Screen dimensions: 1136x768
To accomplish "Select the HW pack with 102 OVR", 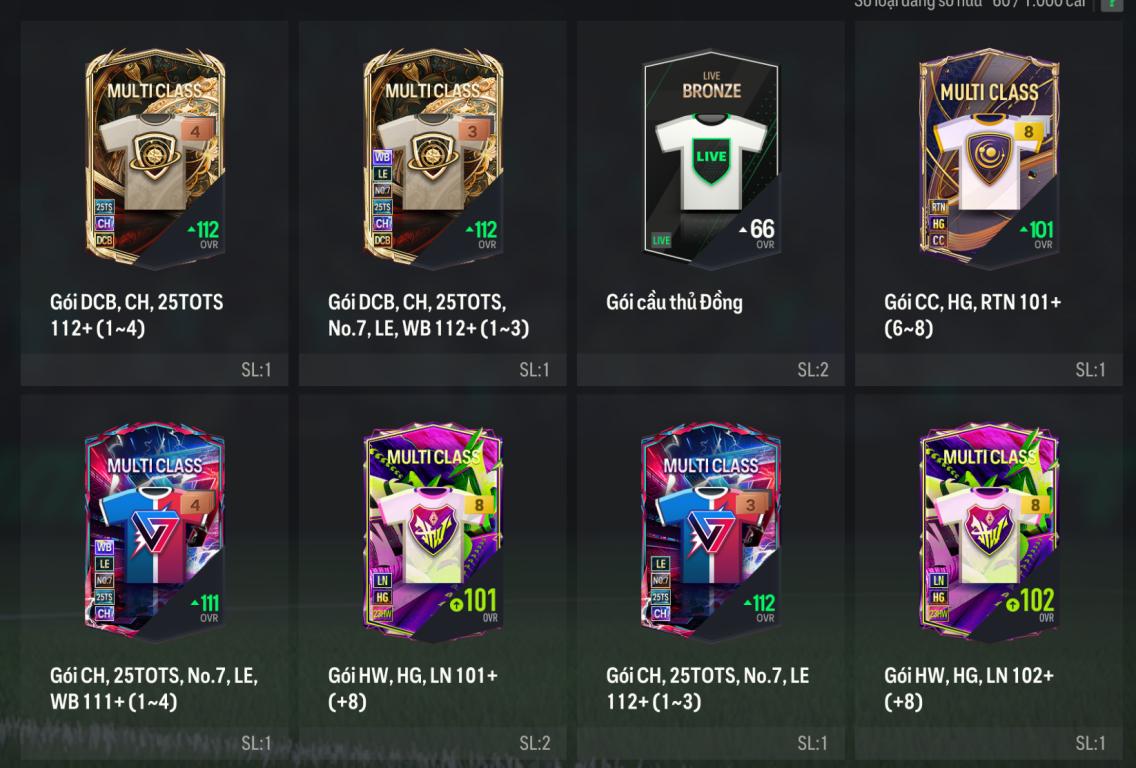I will (989, 532).
